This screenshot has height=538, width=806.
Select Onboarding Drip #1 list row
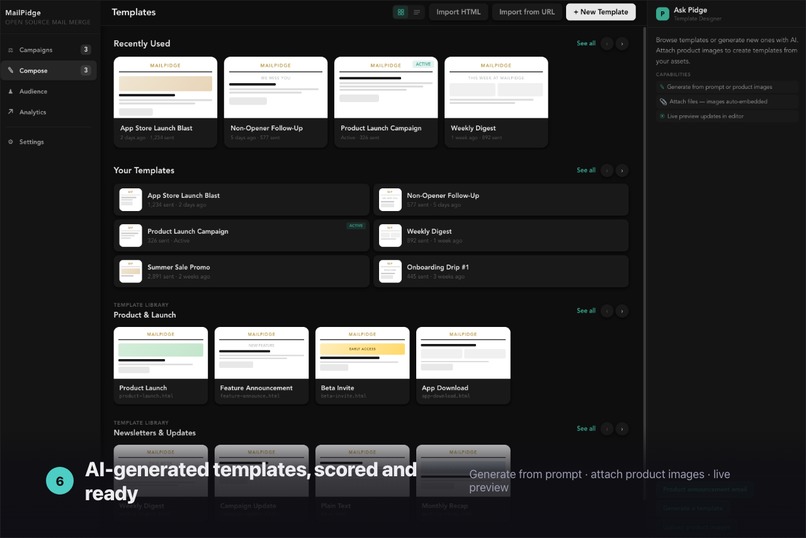click(501, 271)
